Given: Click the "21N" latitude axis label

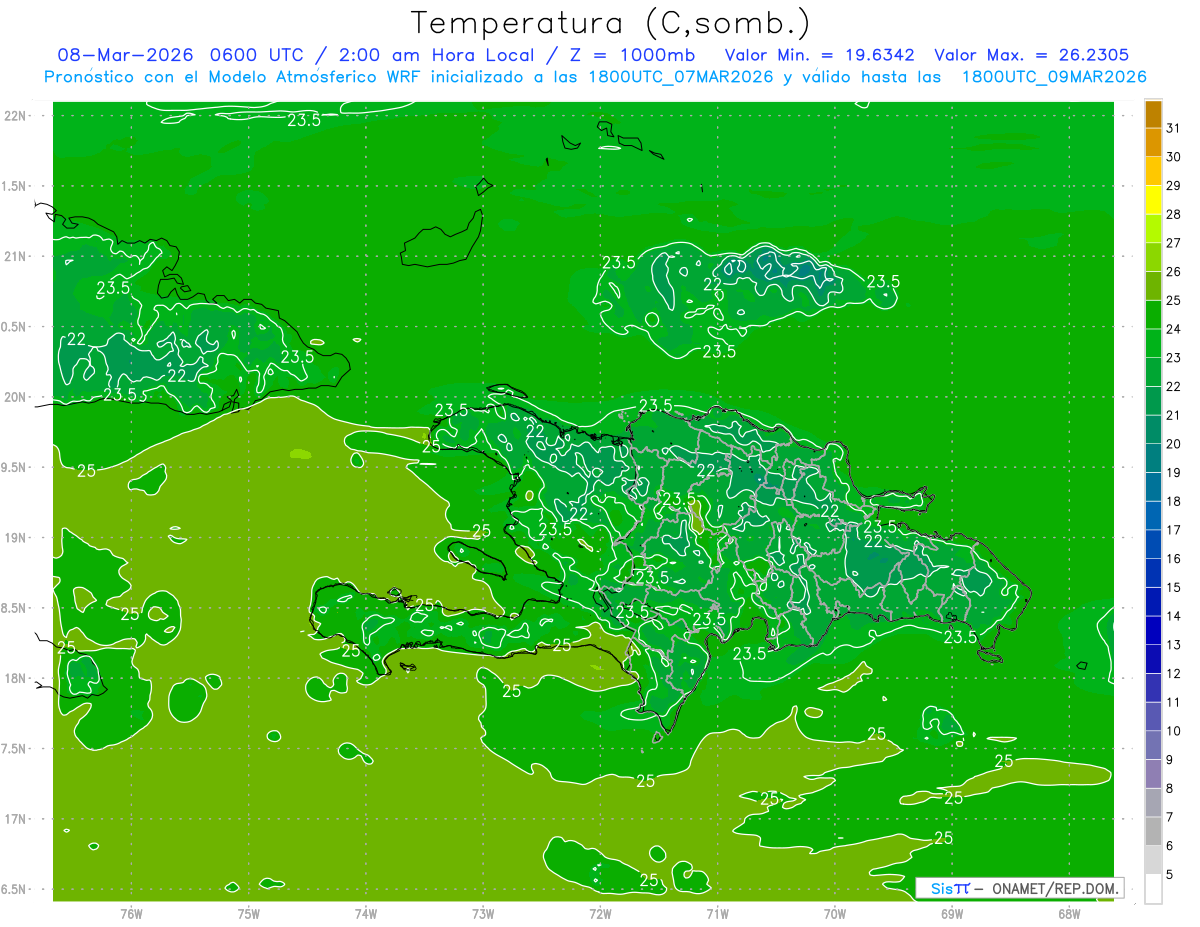Looking at the screenshot, I should coord(17,256).
